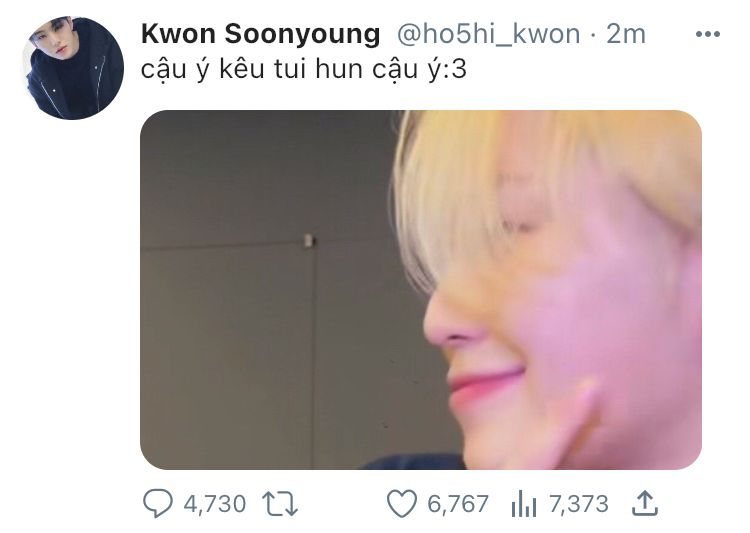The width and height of the screenshot is (750, 533).
Task: Click the ':3' emoticon in the tweet
Action: coord(455,70)
